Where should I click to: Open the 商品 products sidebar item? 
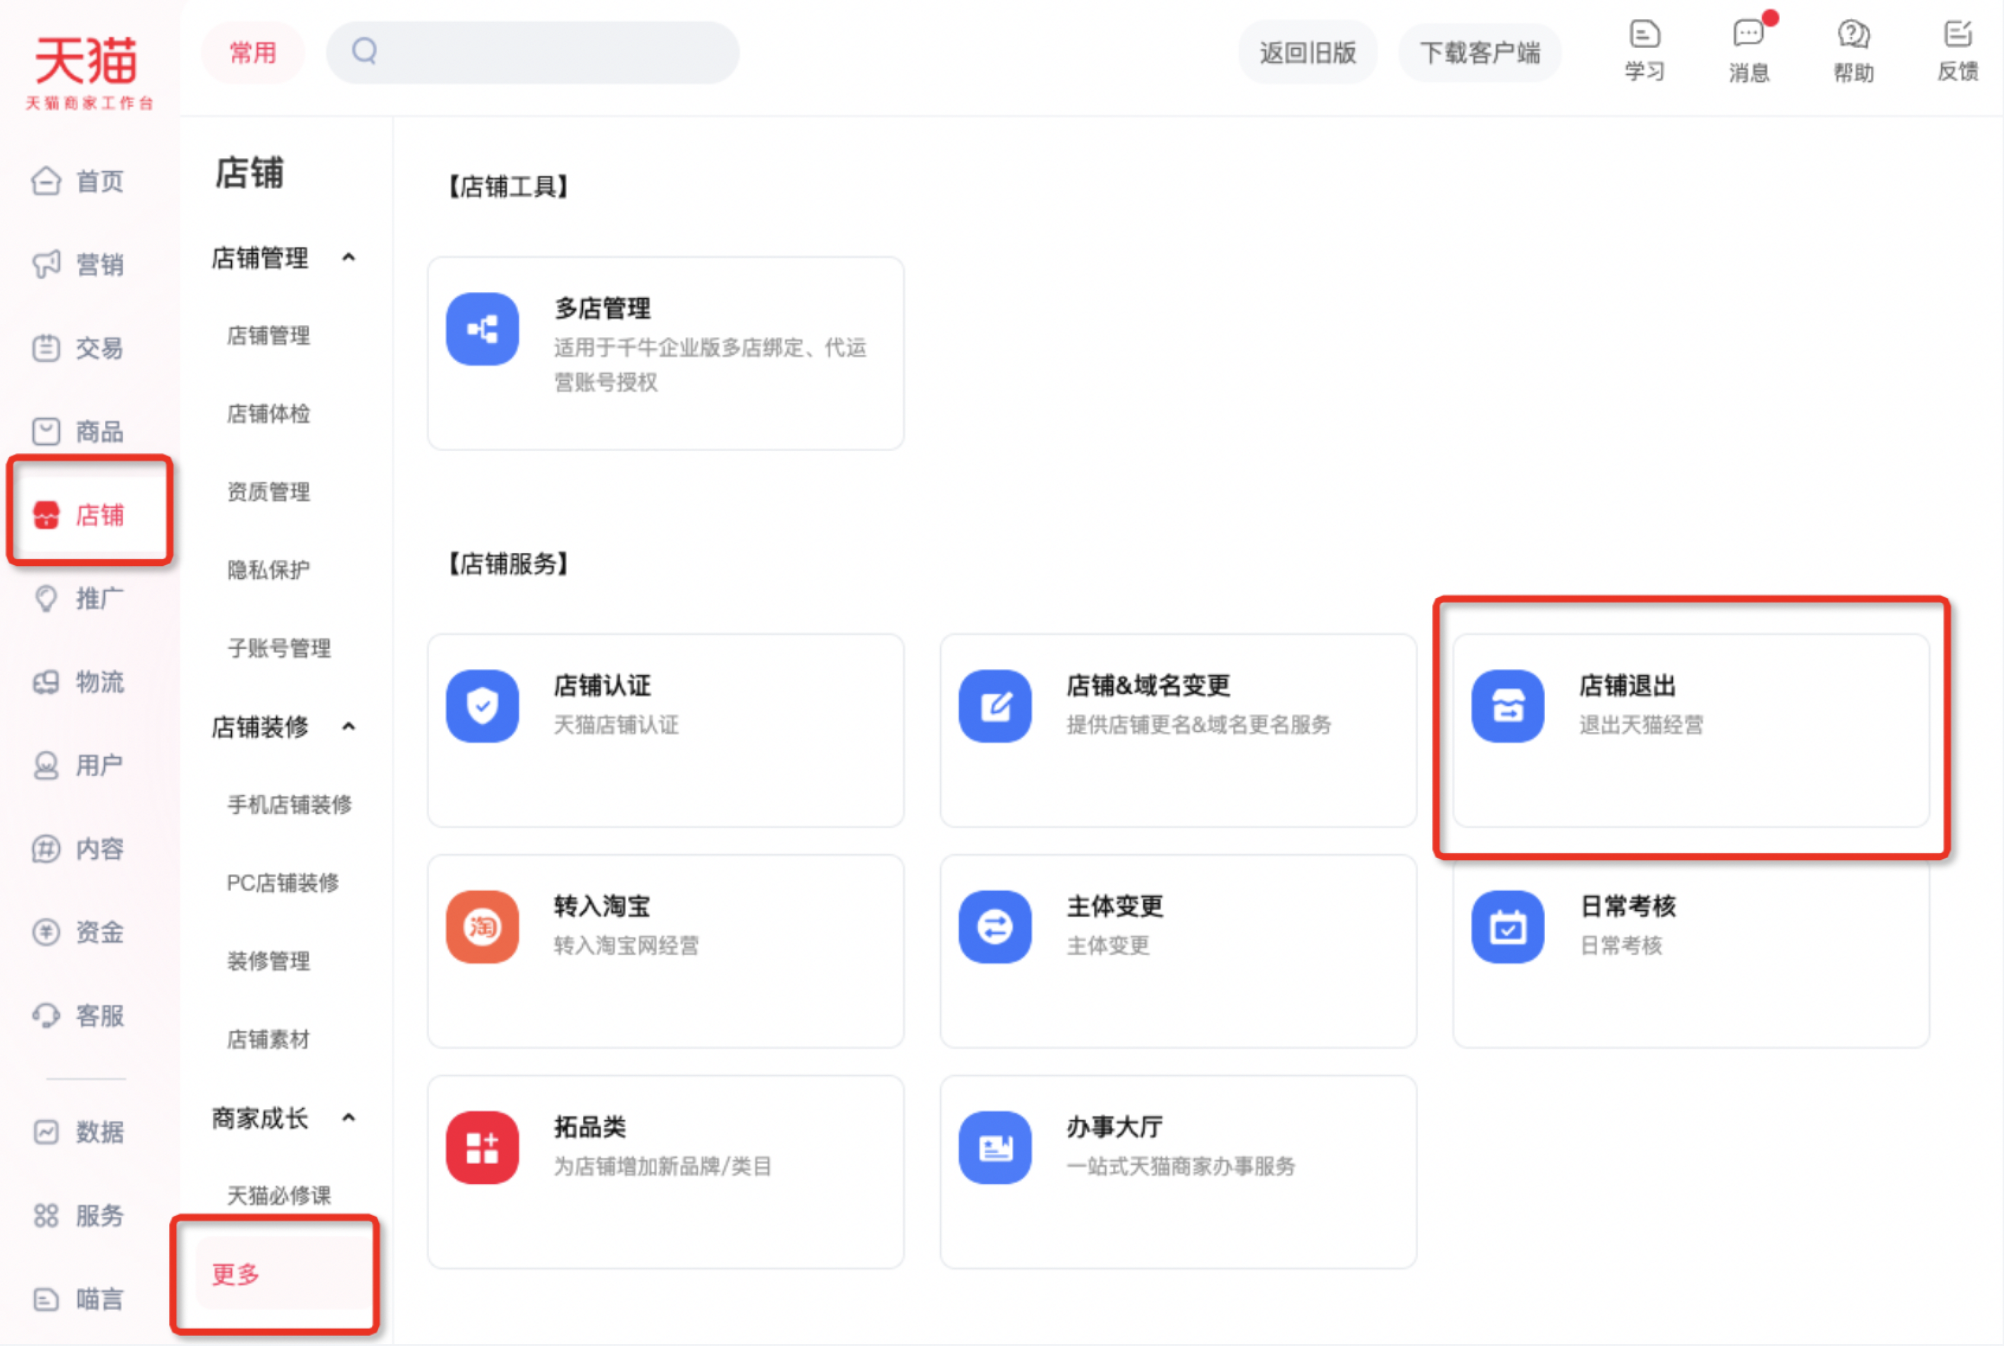pos(78,431)
